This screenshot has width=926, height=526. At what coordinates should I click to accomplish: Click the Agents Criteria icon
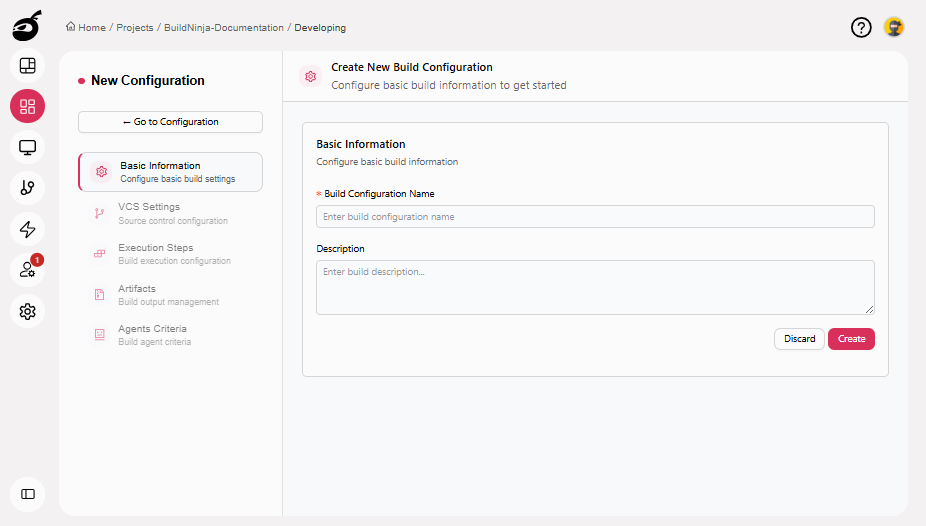(99, 335)
